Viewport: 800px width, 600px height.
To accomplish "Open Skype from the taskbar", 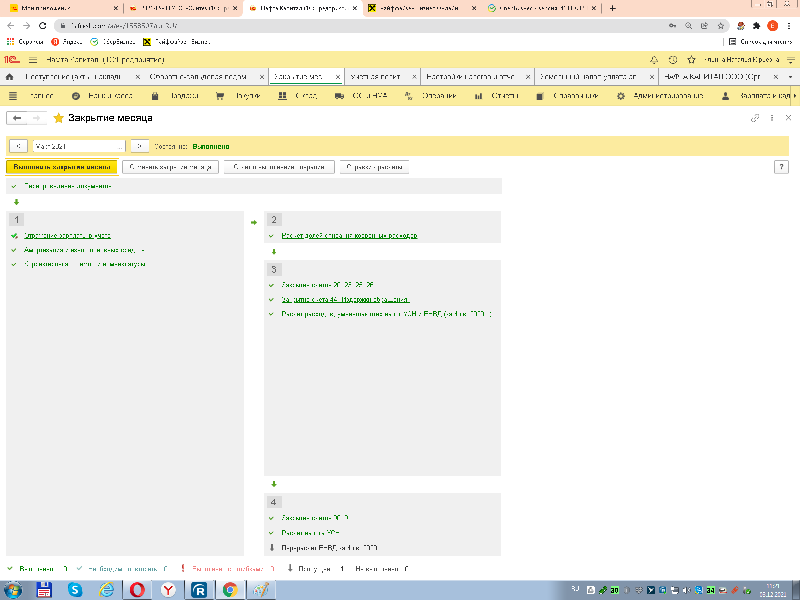I will pyautogui.click(x=75, y=590).
